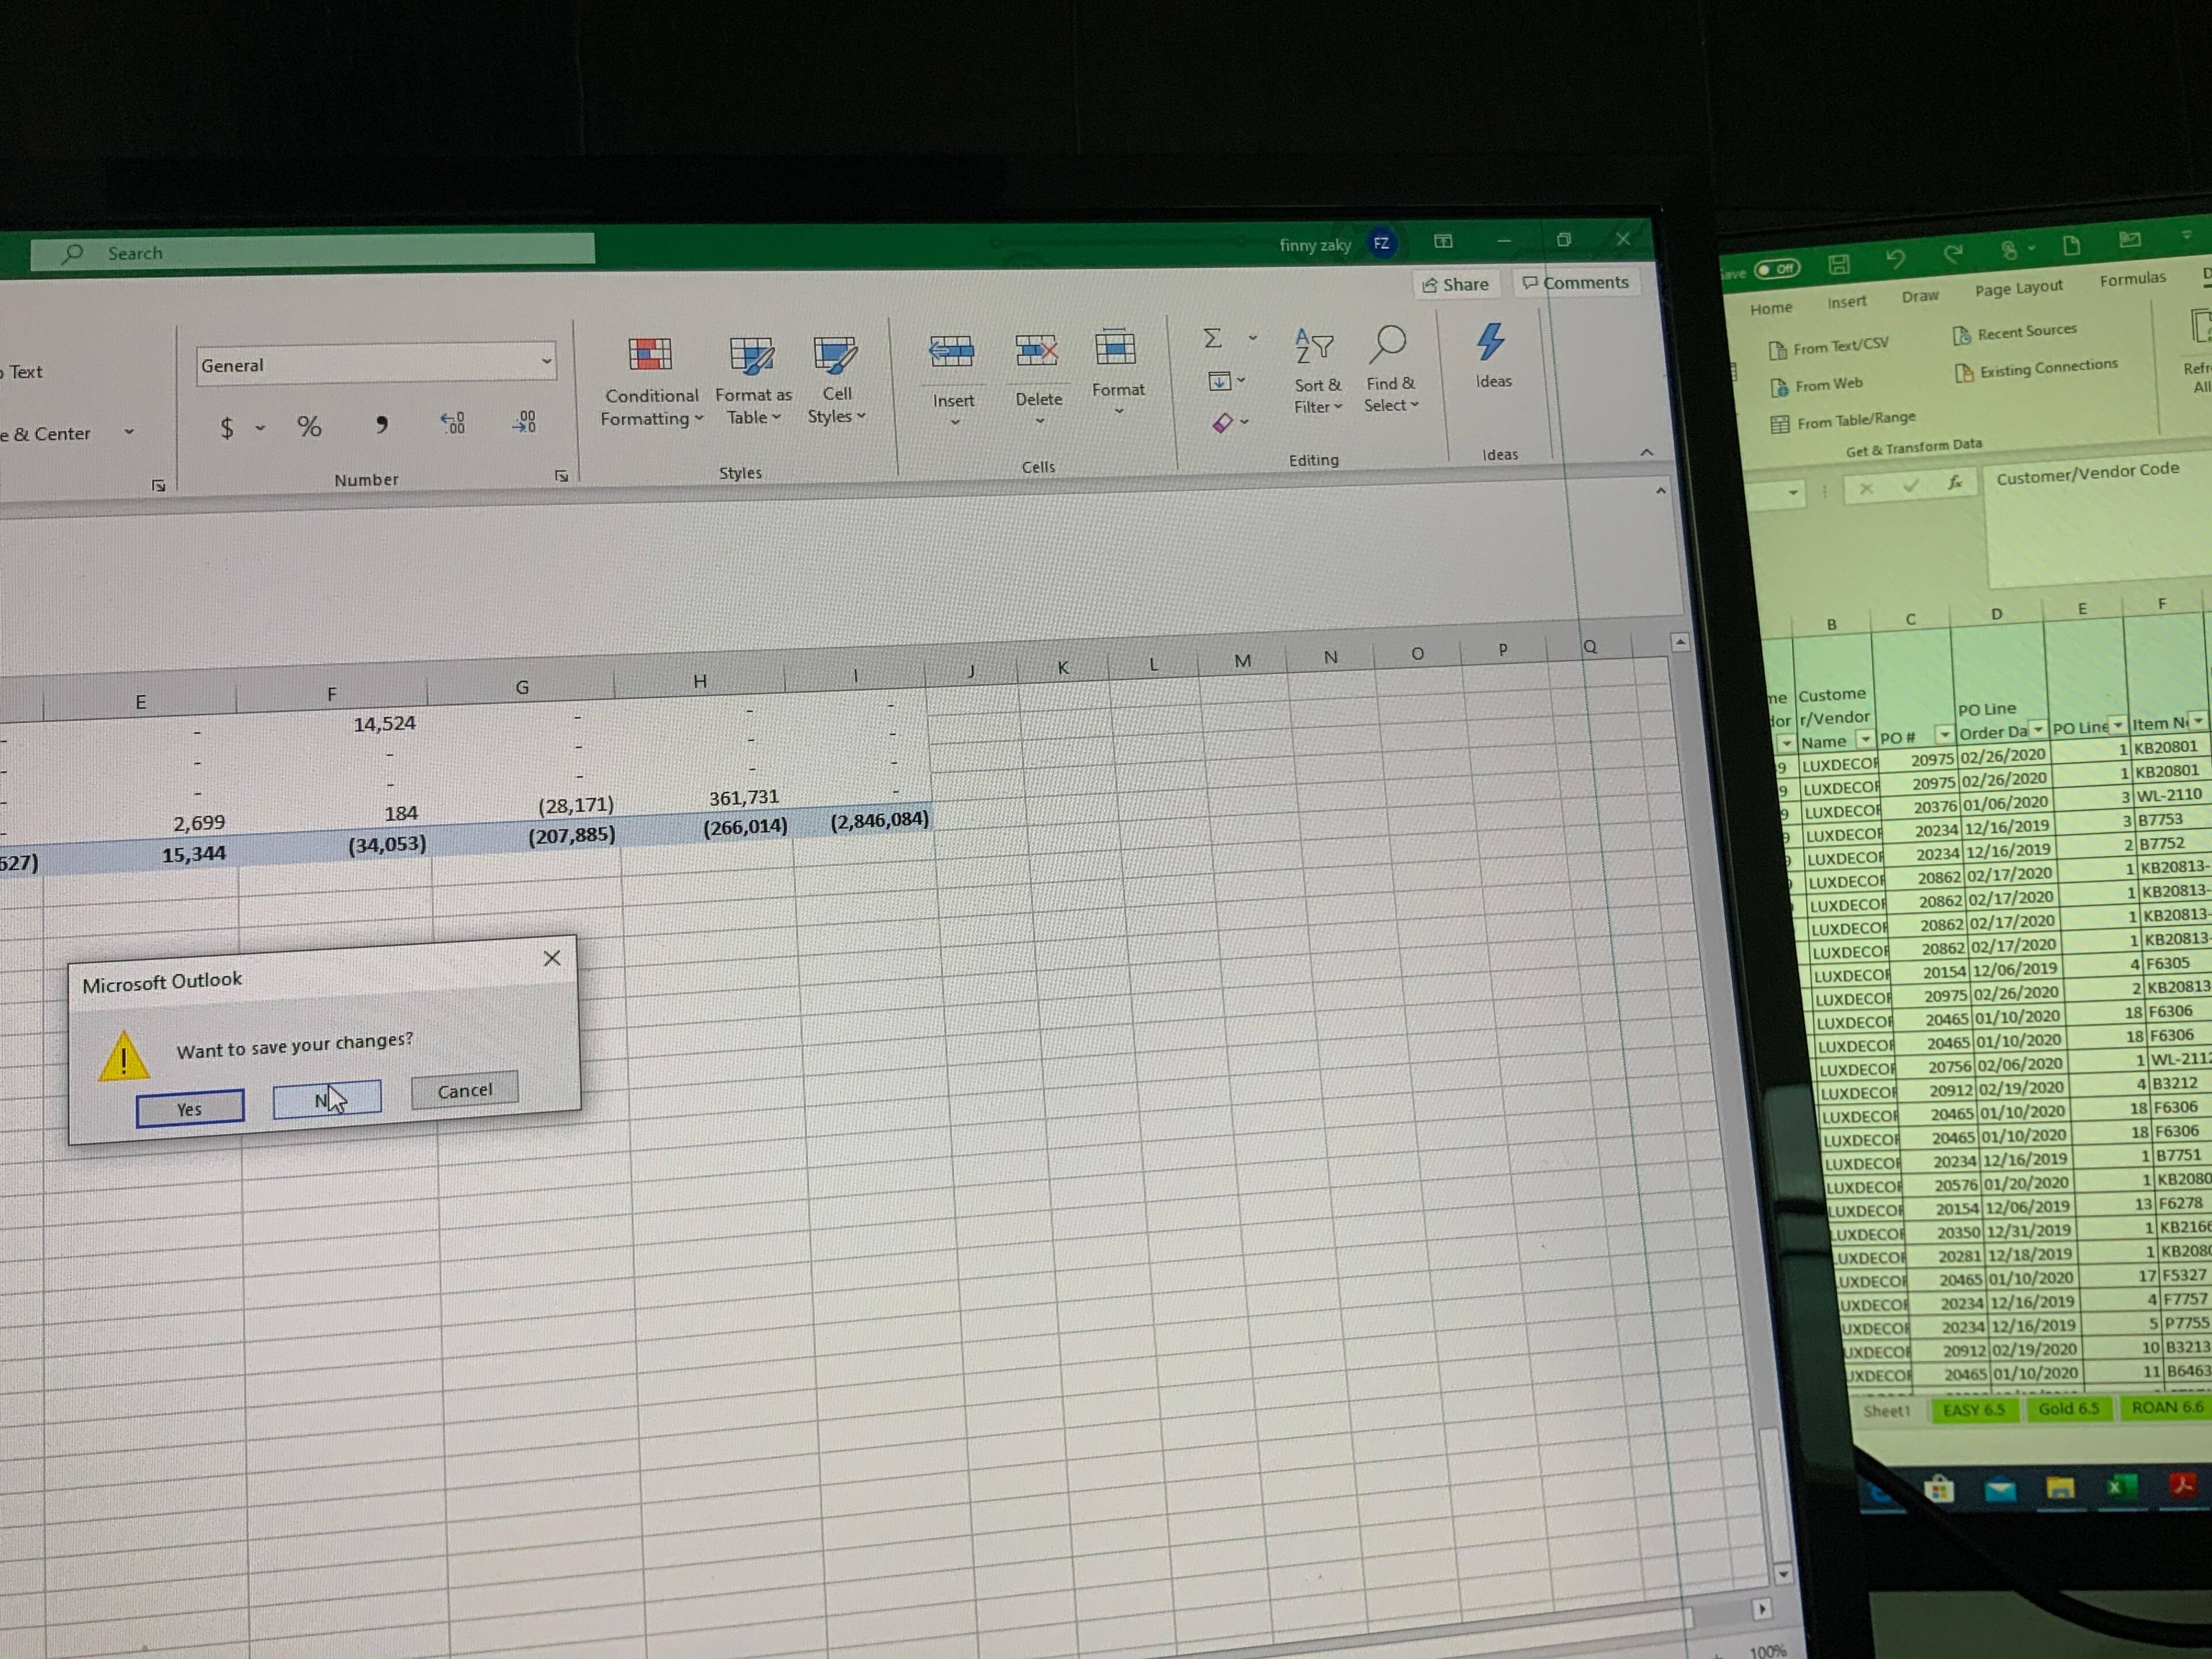Click the Ideas lightning bolt icon
The image size is (2212, 1659).
point(1491,342)
